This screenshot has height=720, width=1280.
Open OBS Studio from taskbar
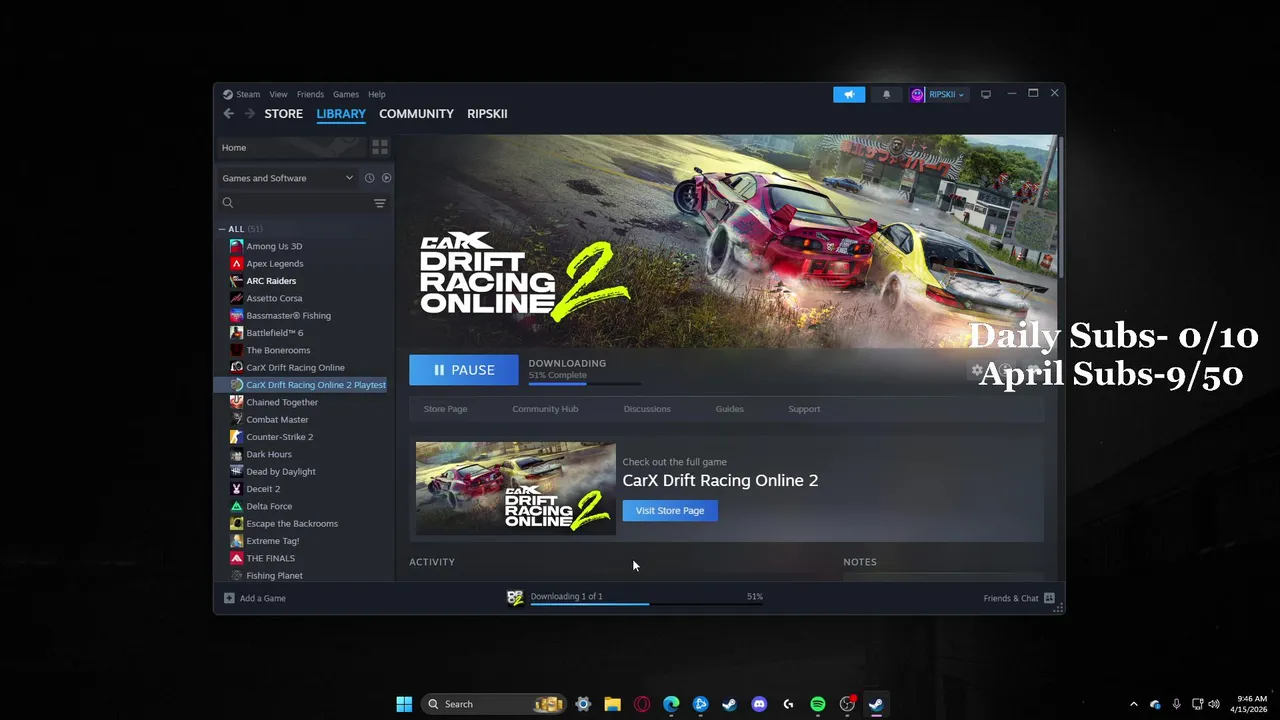pyautogui.click(x=847, y=704)
